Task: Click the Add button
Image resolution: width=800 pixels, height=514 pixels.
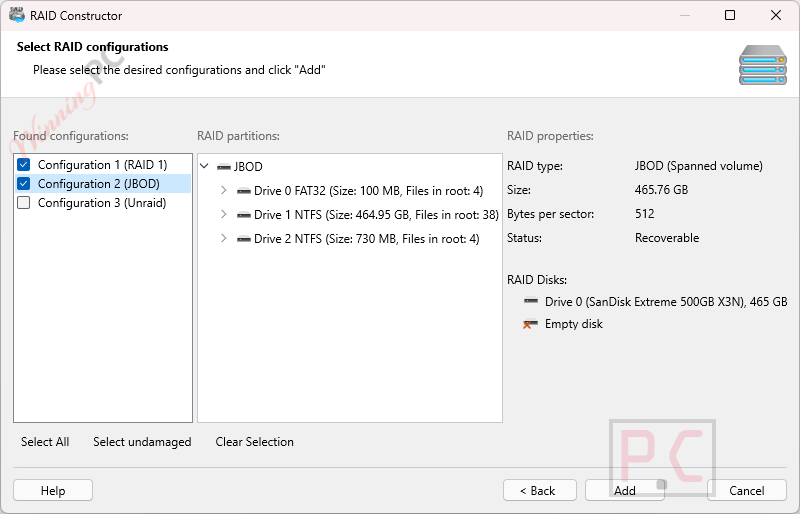Action: 624,490
